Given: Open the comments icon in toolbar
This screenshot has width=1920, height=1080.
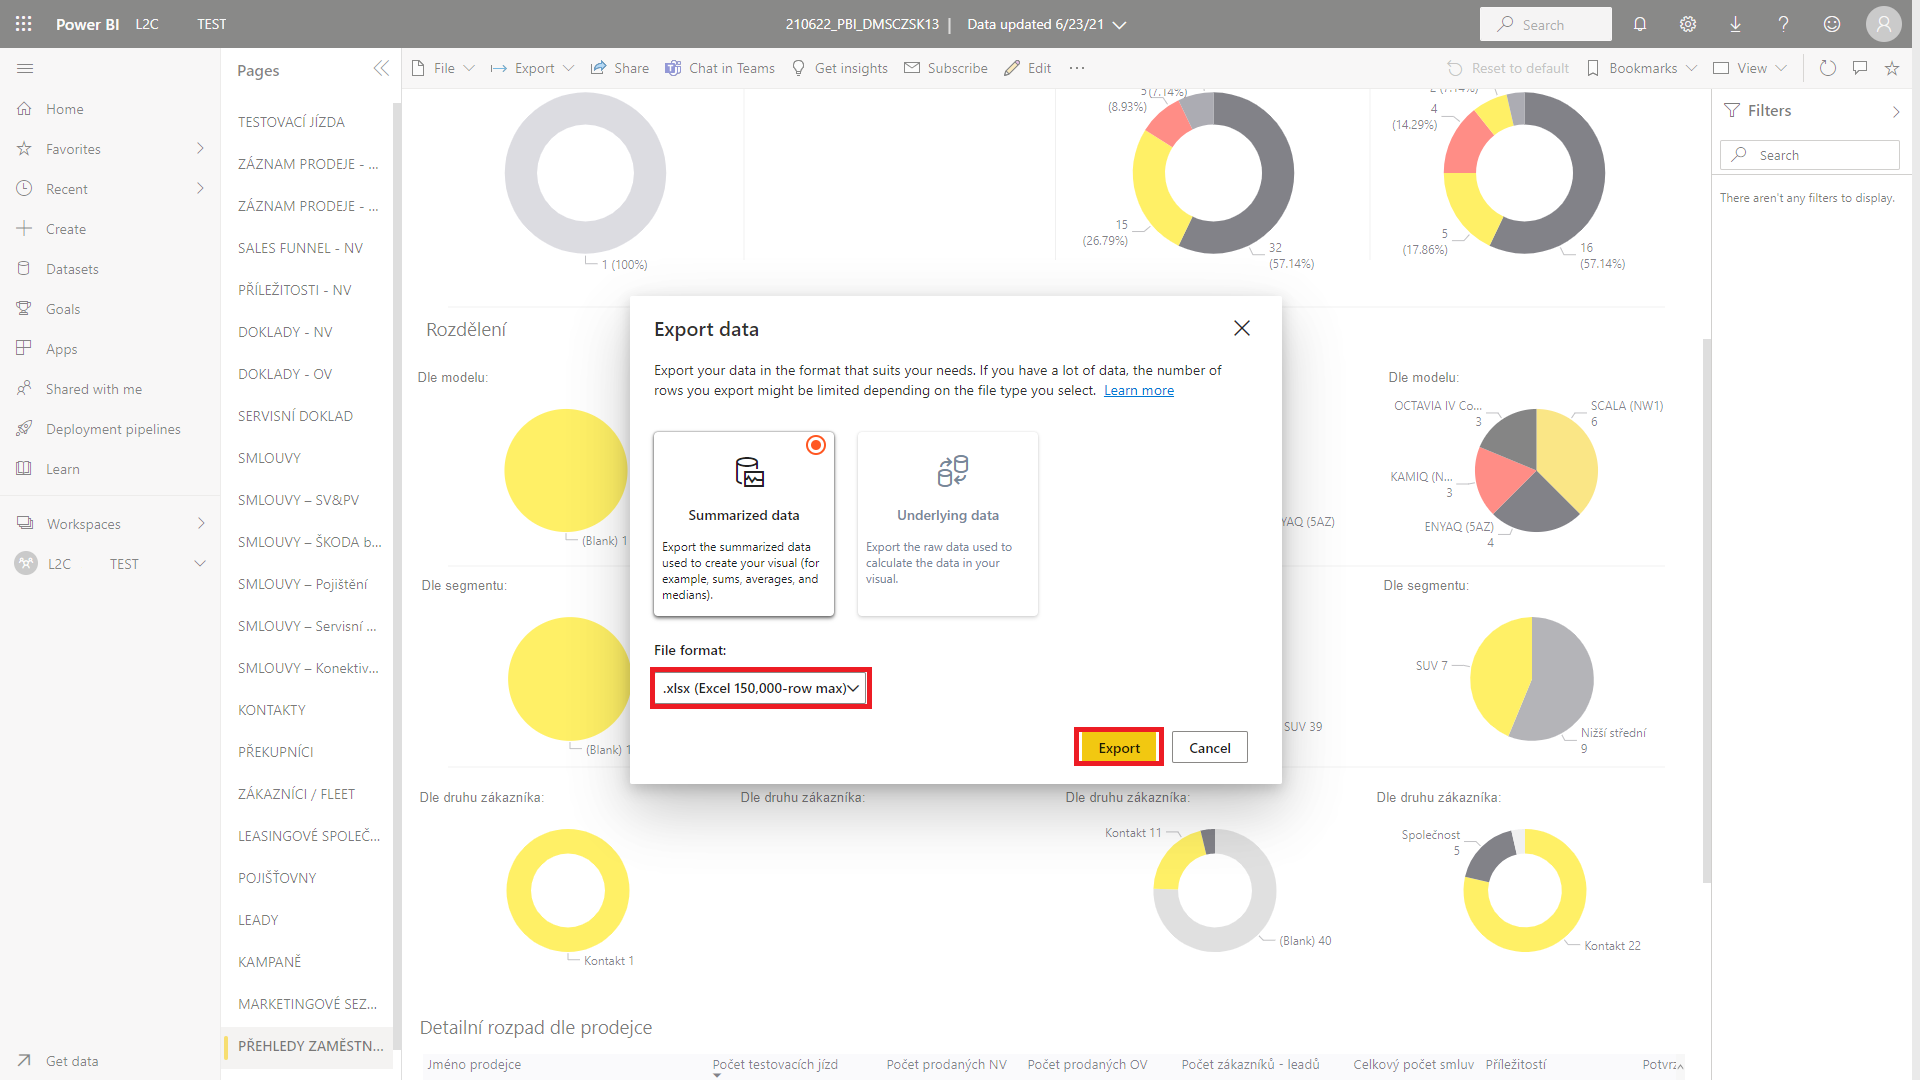Looking at the screenshot, I should click(1860, 68).
